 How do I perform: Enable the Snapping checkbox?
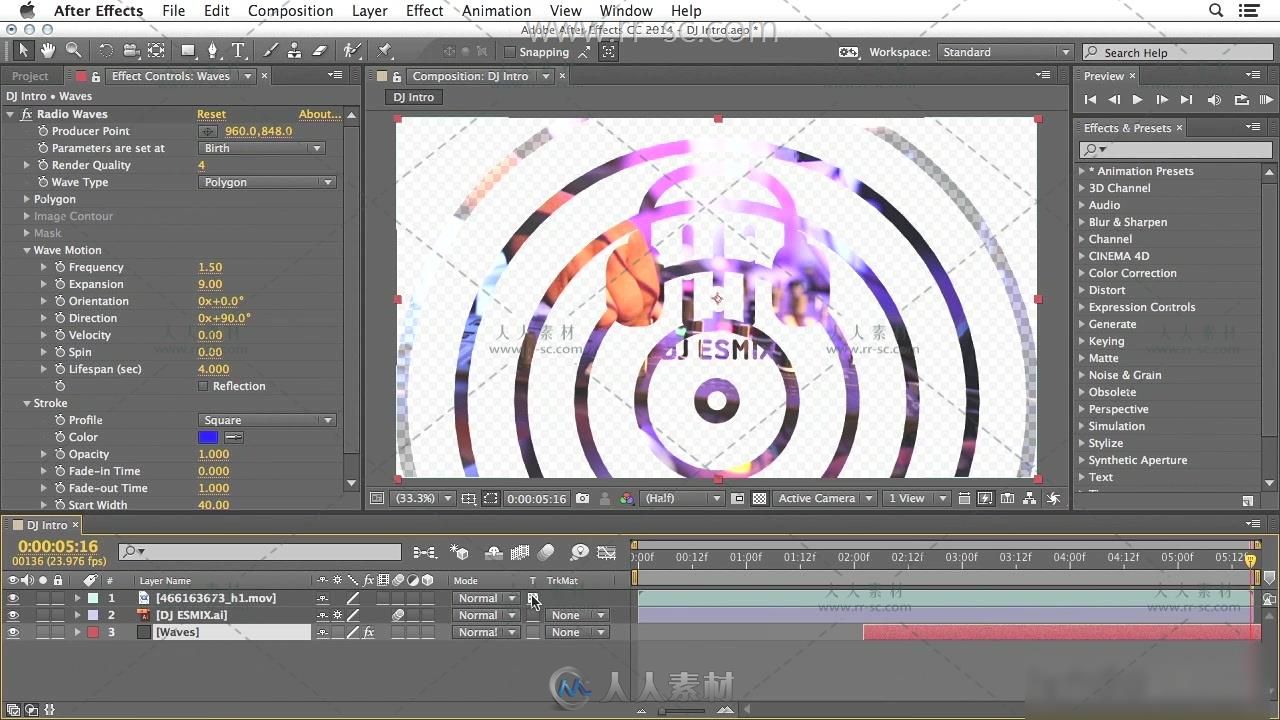[509, 52]
